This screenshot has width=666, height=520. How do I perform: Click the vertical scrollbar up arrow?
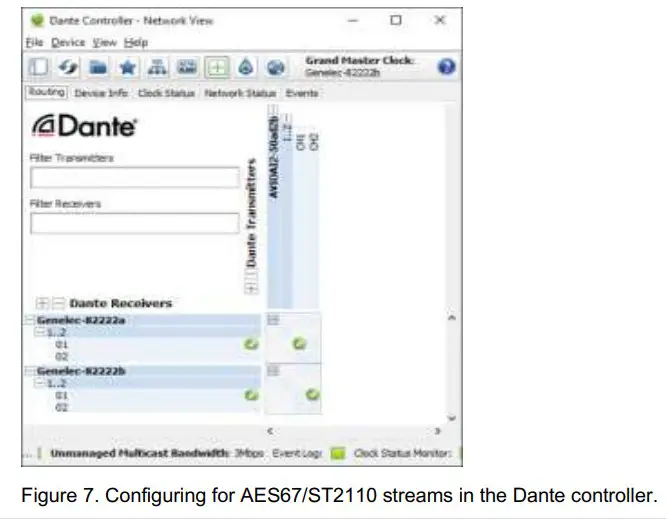tap(452, 317)
